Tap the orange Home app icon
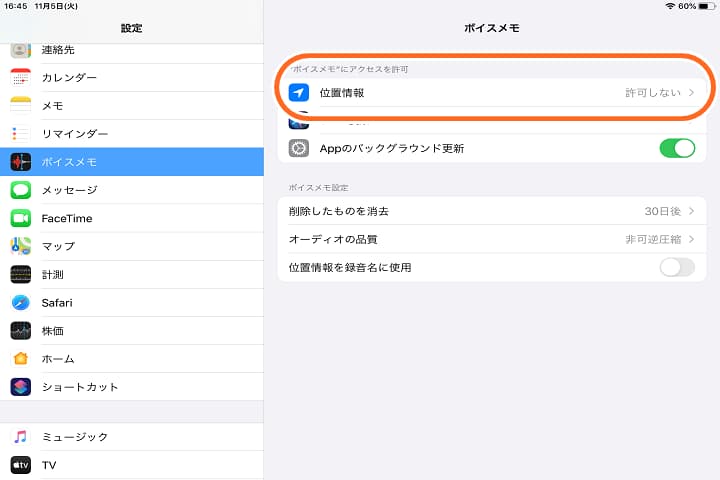 21,359
